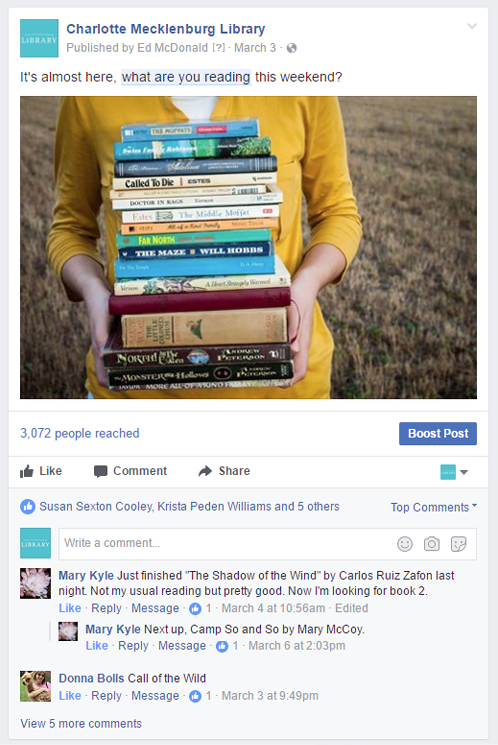
Task: Open the emoji picker in the comment box
Action: 405,544
